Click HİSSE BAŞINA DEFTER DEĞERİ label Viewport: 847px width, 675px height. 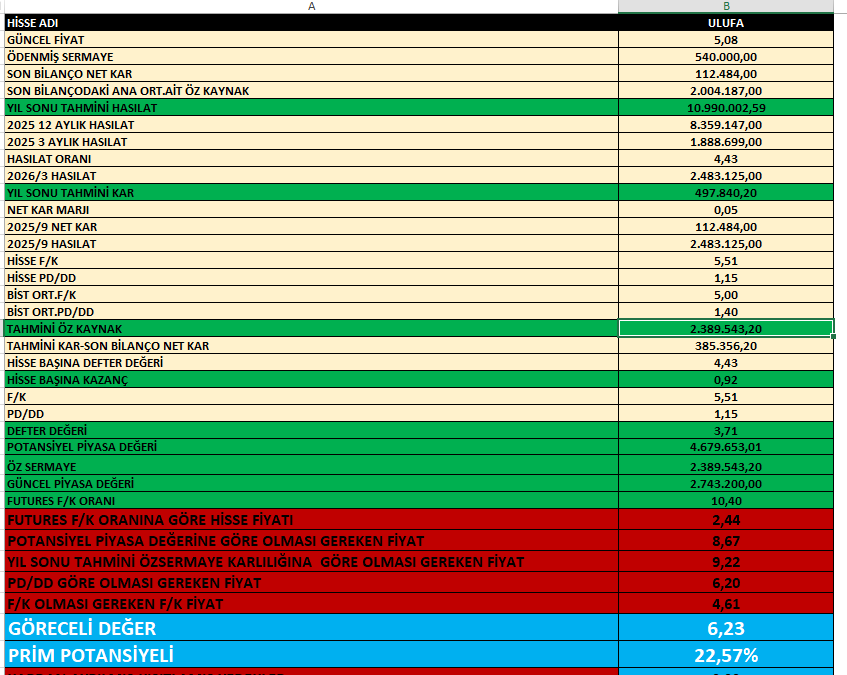(x=311, y=362)
